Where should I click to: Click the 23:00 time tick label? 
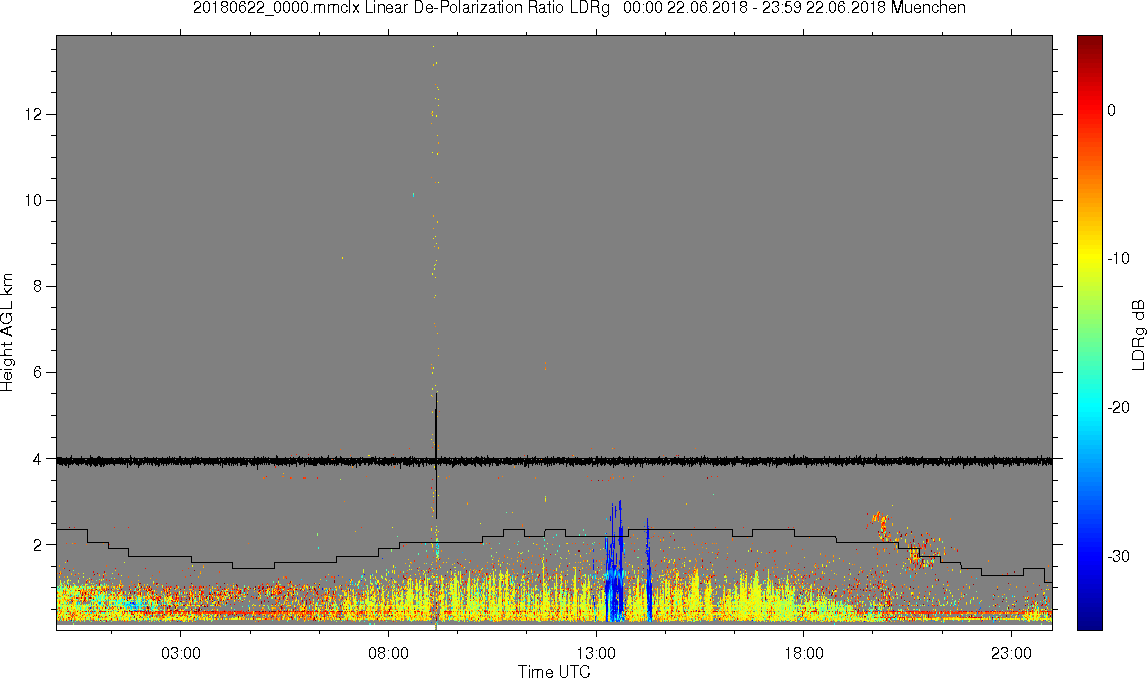[x=1012, y=653]
